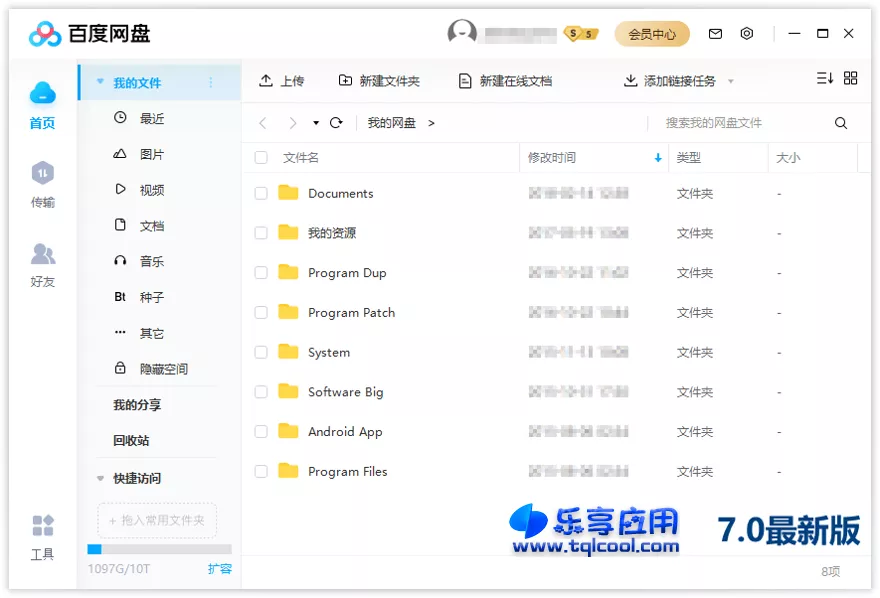Sort by the 文件名 column header
The height and width of the screenshot is (598, 880).
(300, 158)
